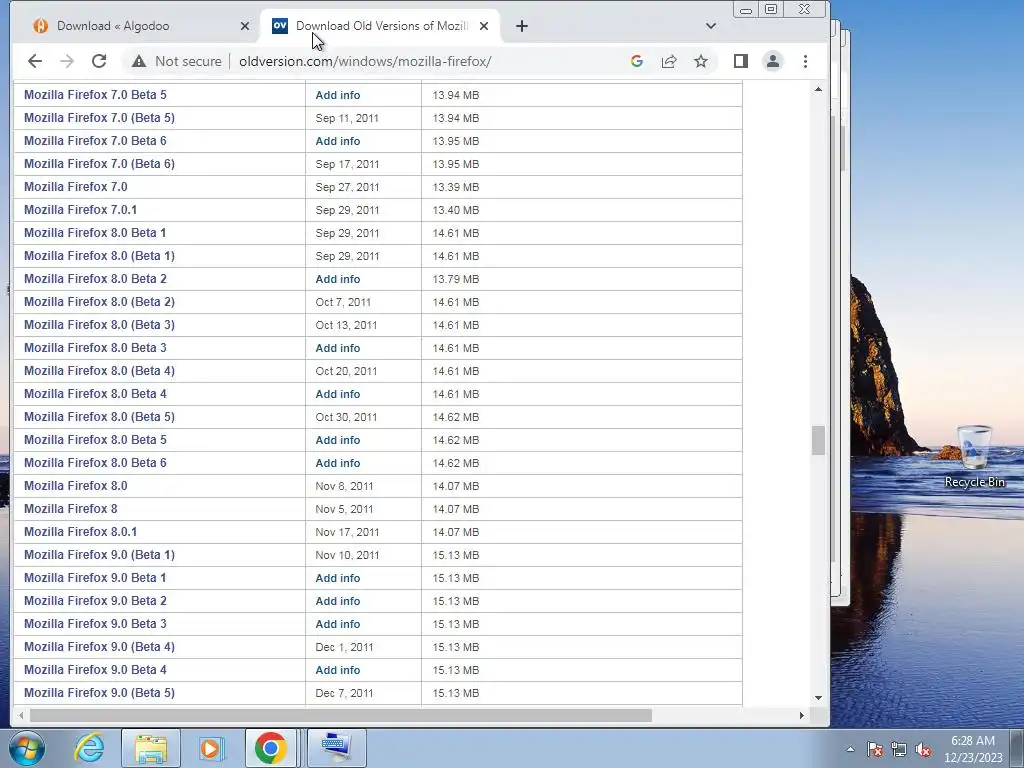
Task: Open Mozilla Firefox 9.0 (Beta 1) link
Action: [99, 554]
